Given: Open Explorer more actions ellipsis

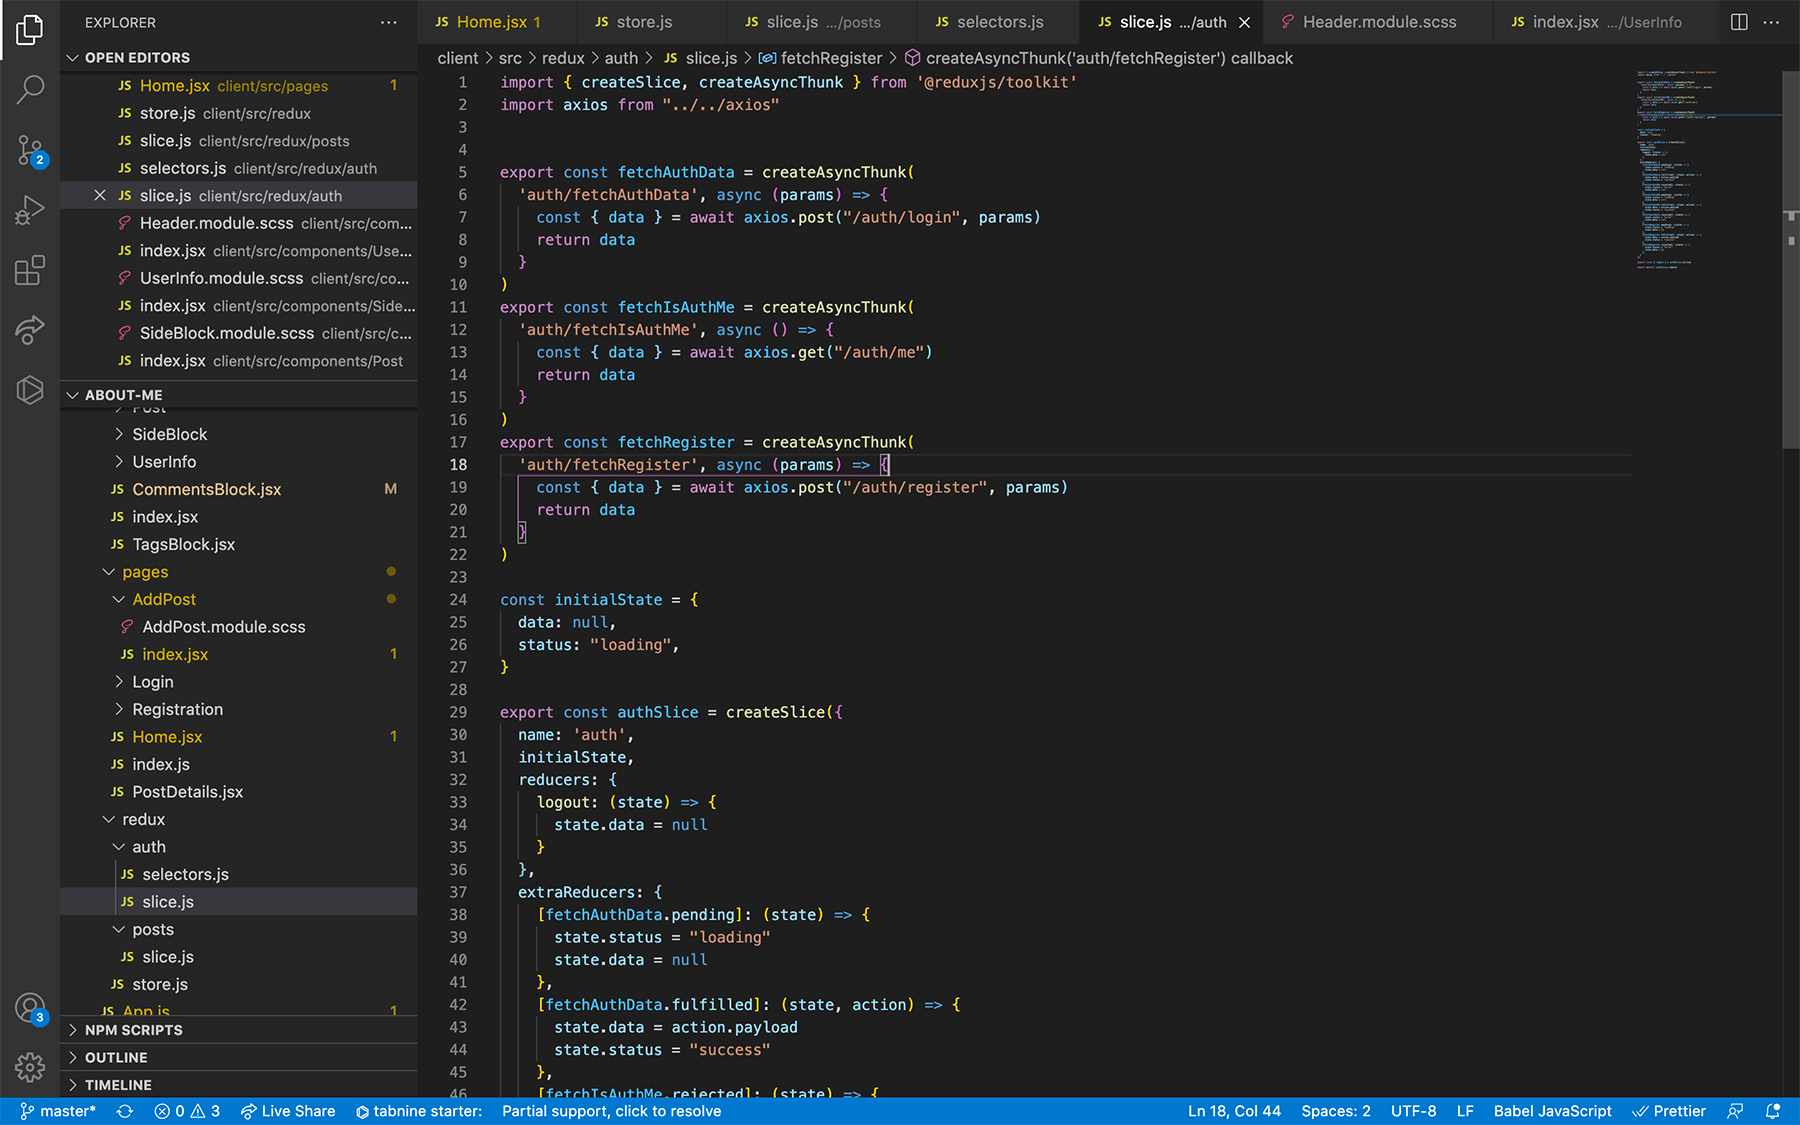Looking at the screenshot, I should pyautogui.click(x=389, y=22).
